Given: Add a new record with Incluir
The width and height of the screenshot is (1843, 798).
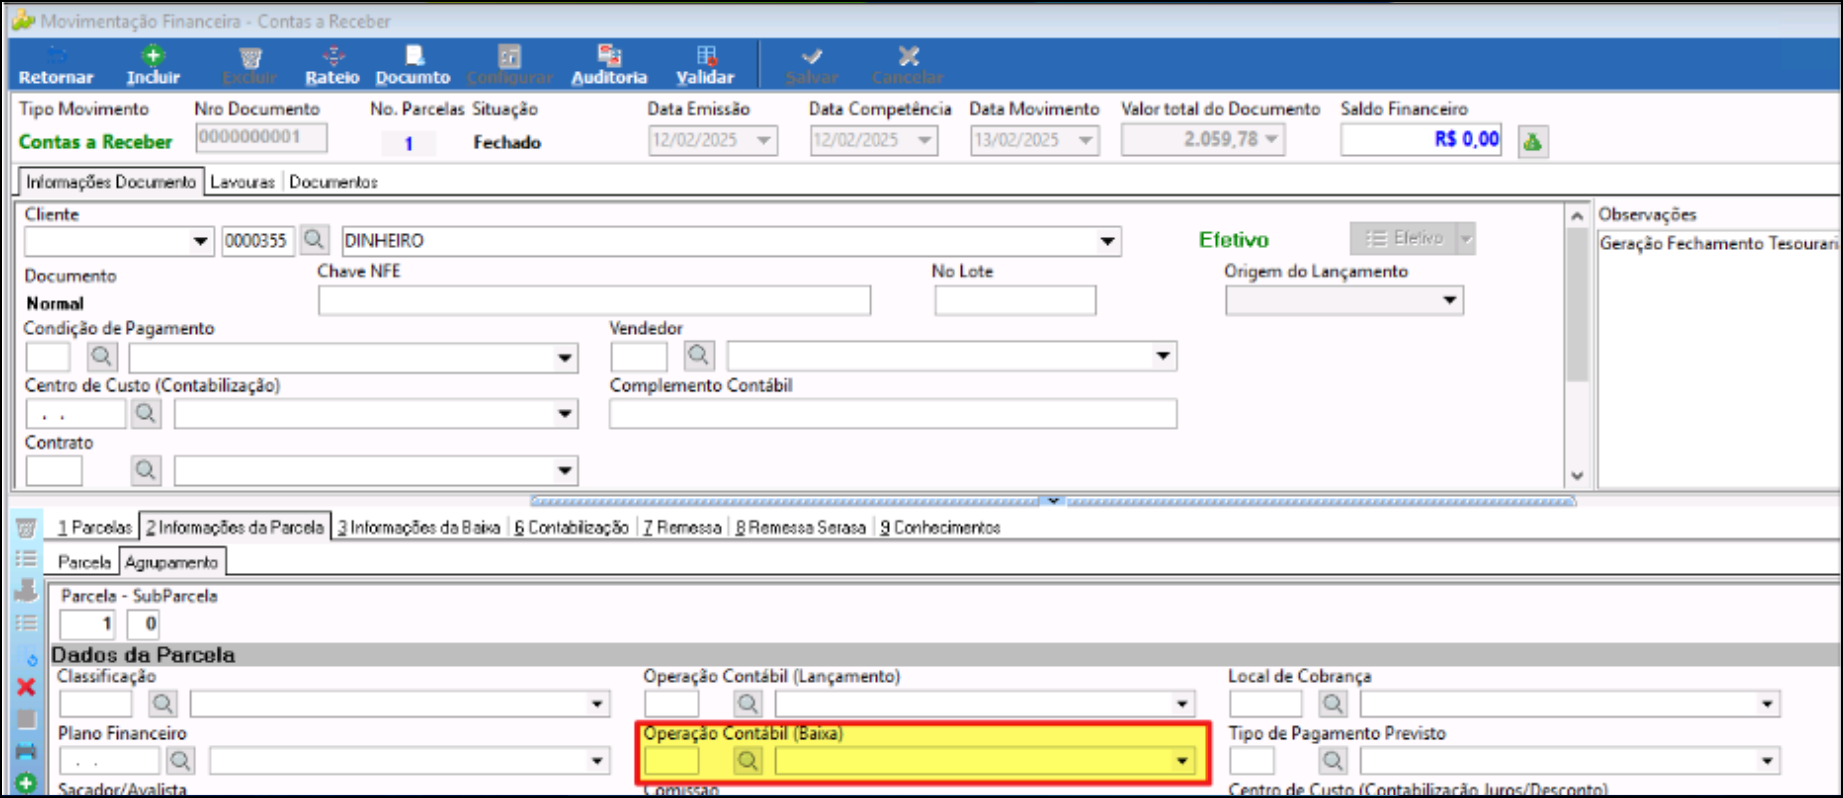Looking at the screenshot, I should (x=153, y=66).
